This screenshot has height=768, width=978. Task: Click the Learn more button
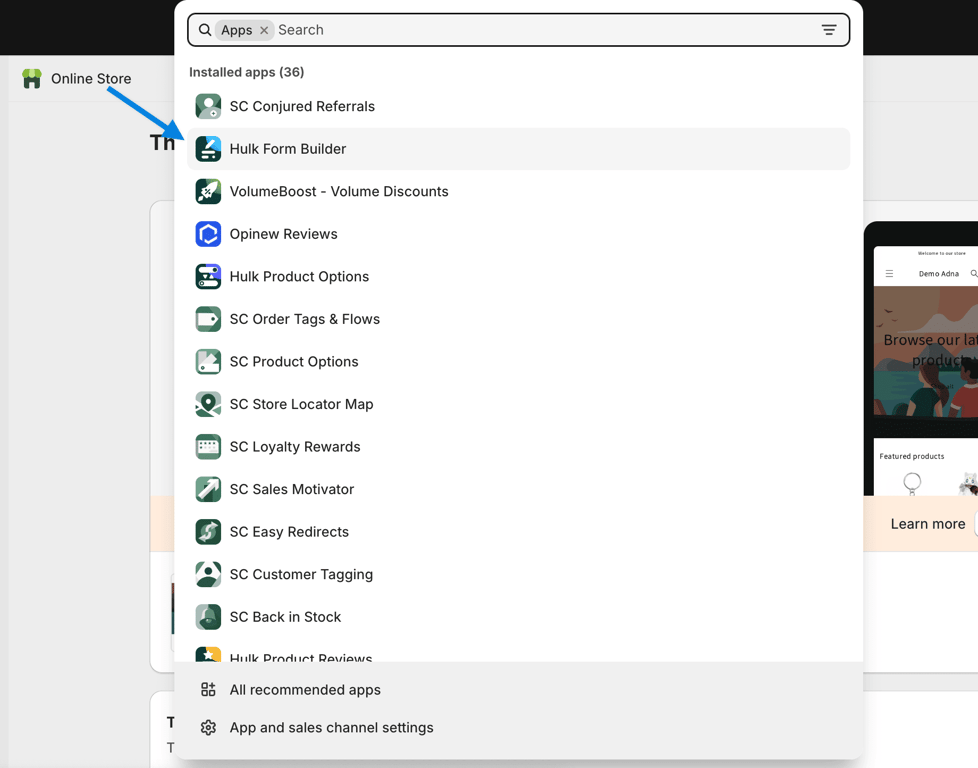(927, 523)
